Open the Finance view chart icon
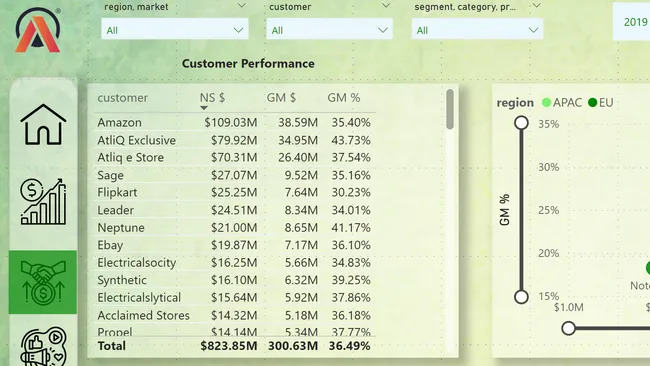650x366 pixels. (43, 201)
